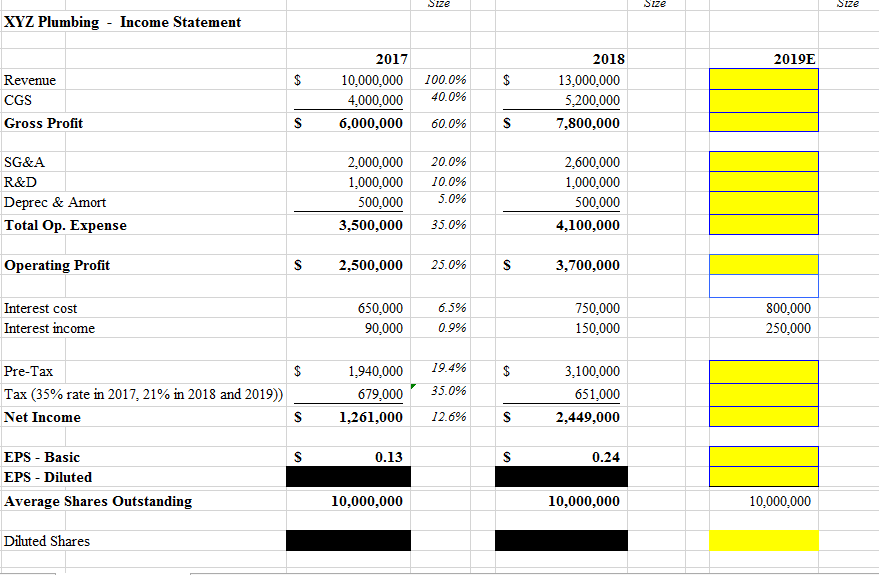Click 2018 net income 2,449,000

(588, 418)
